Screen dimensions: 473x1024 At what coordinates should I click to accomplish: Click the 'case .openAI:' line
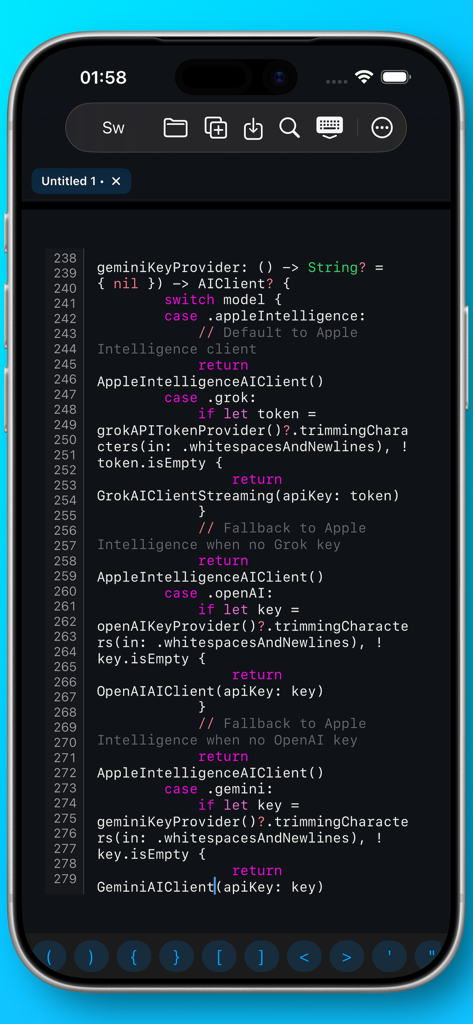(218, 594)
